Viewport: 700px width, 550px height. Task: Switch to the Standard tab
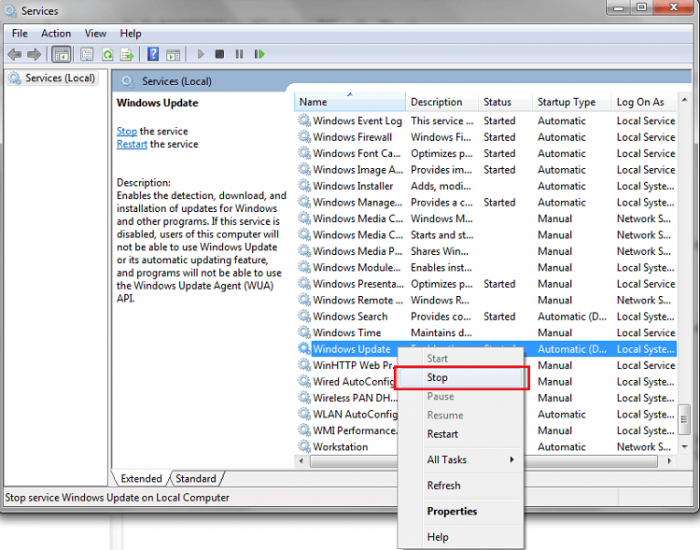(x=196, y=479)
